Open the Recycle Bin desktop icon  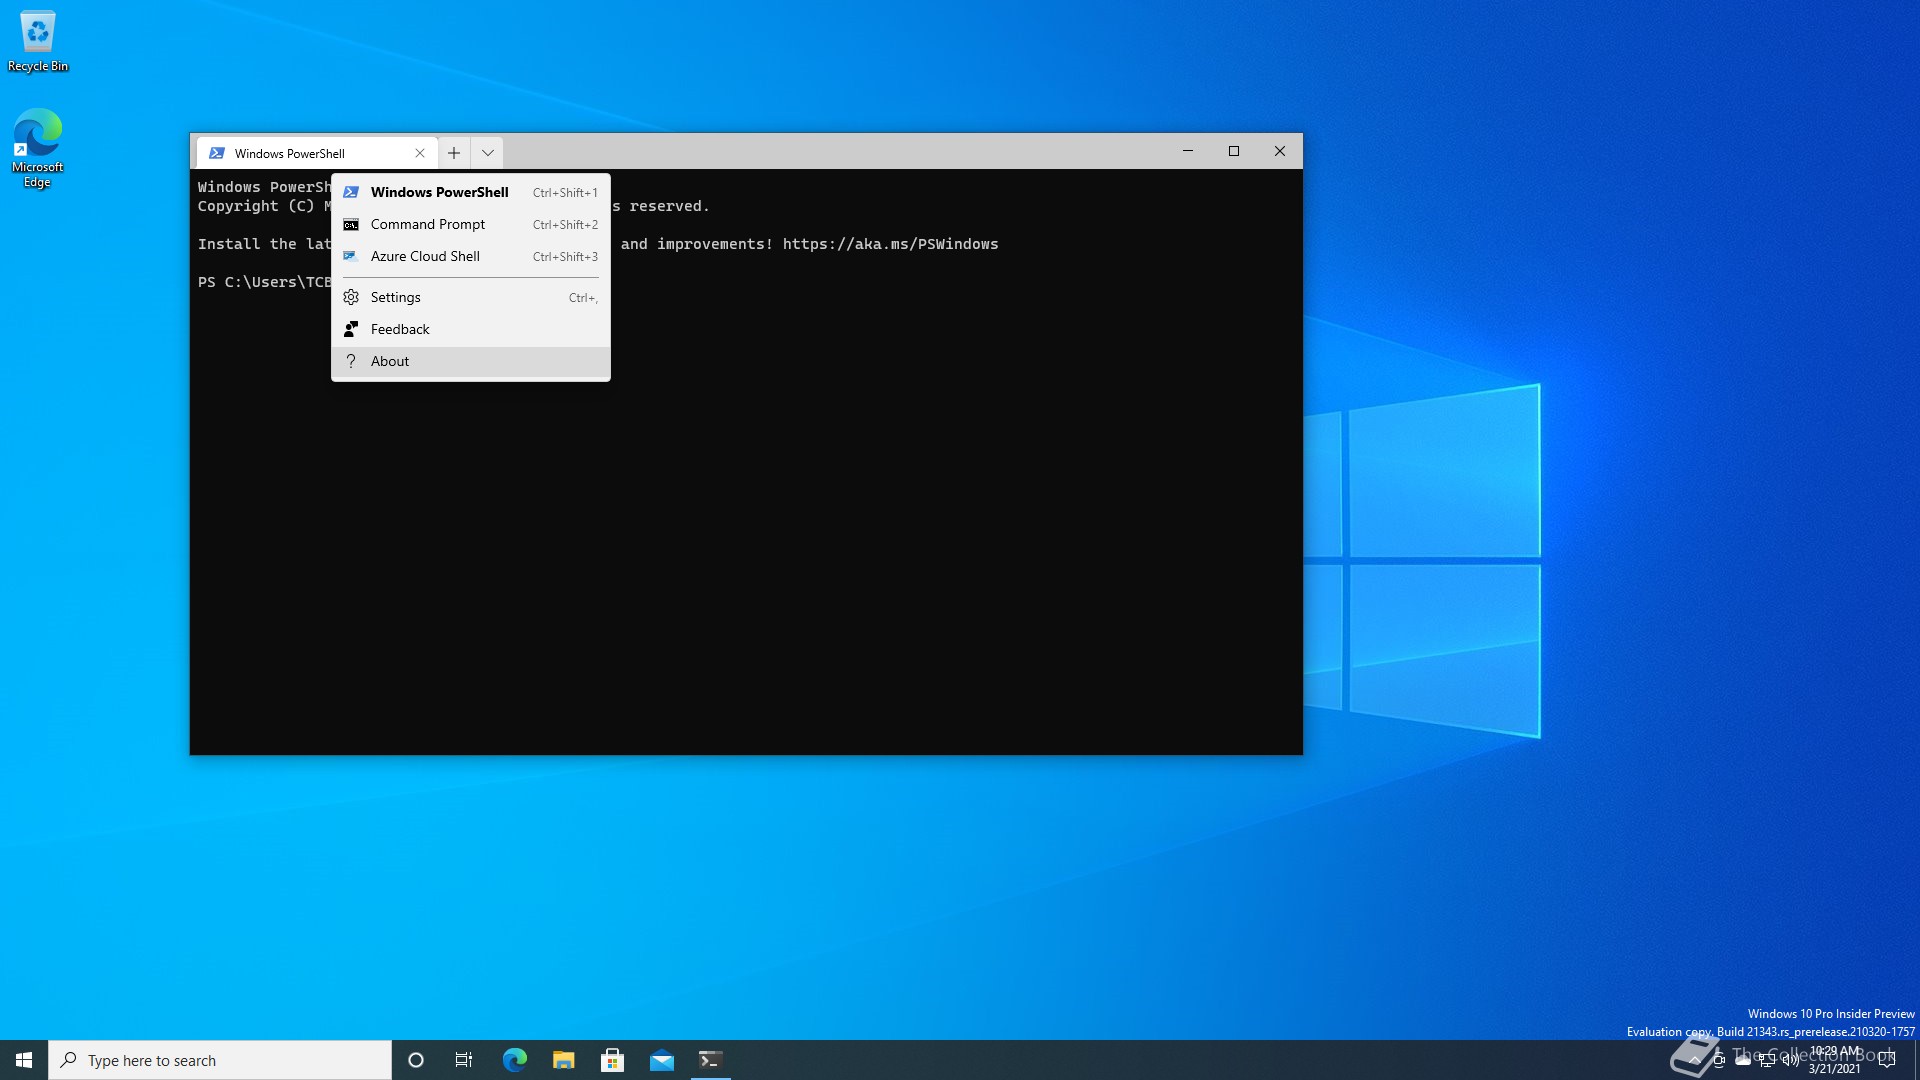(38, 41)
